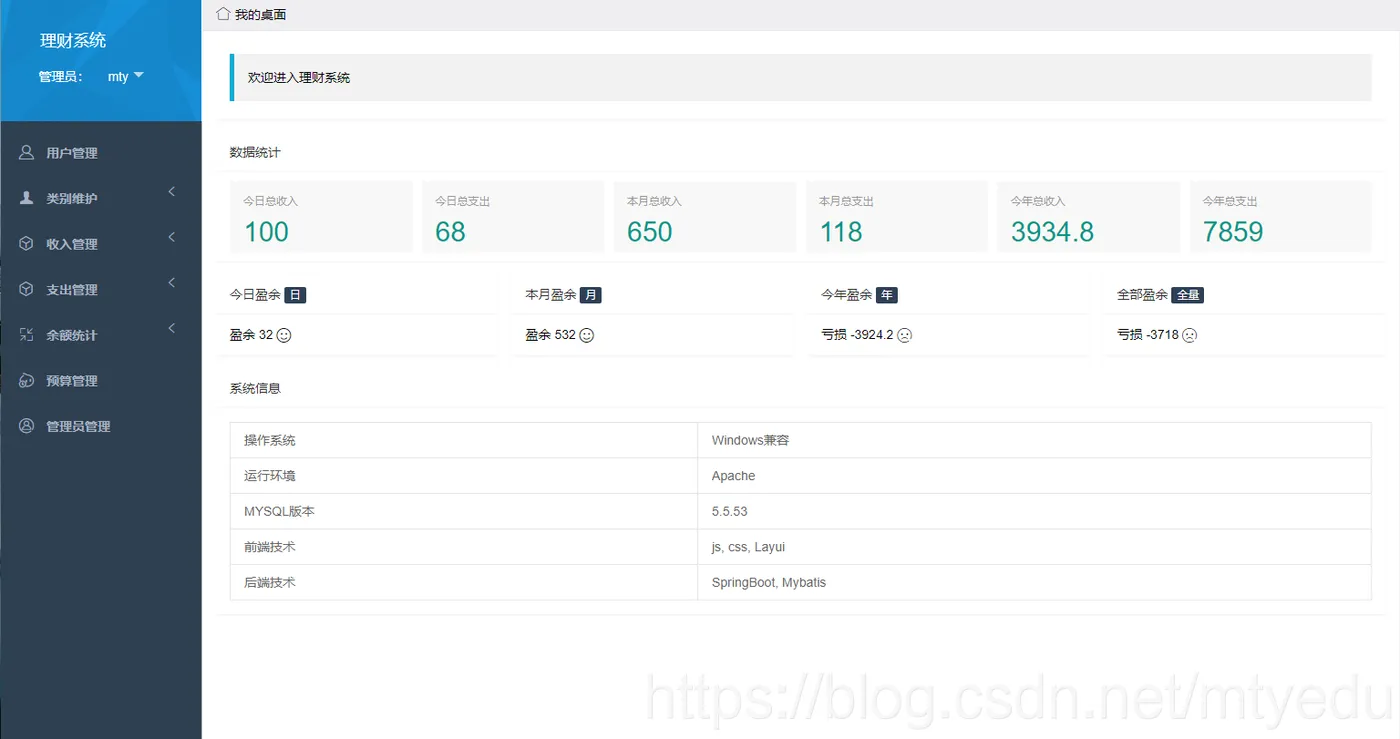Expand the 收入管理 submenu chevron
The width and height of the screenshot is (1400, 739).
click(172, 237)
